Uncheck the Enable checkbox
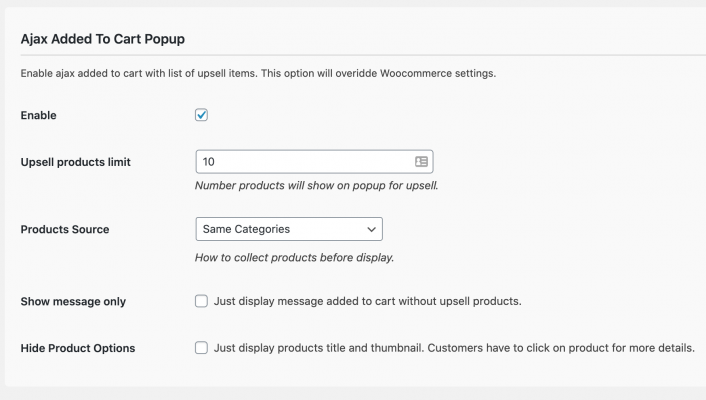The image size is (706, 400). [x=201, y=115]
